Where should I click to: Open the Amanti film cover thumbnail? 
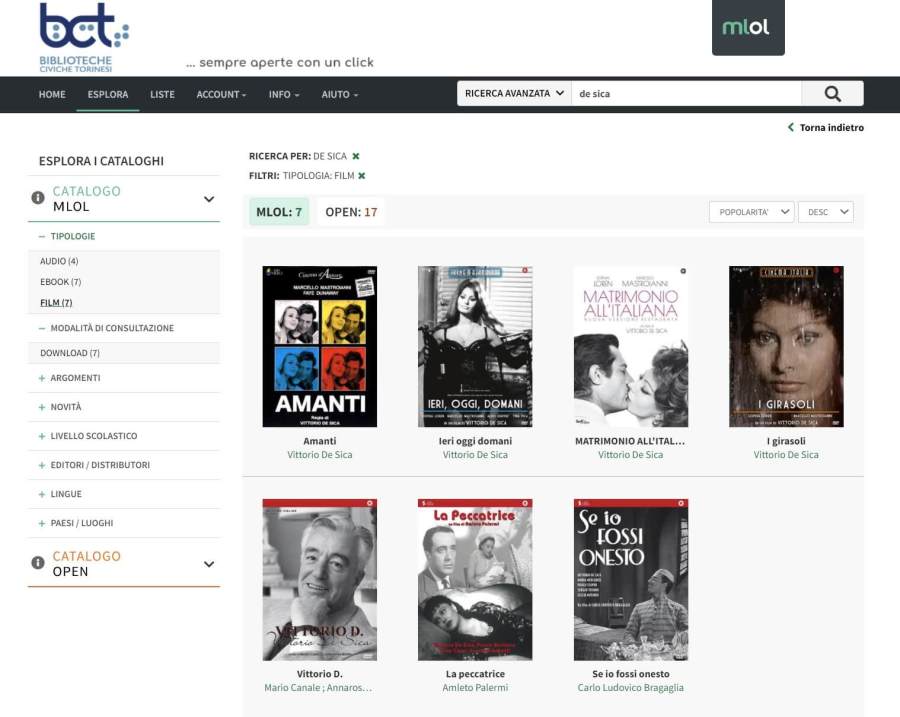pos(319,346)
